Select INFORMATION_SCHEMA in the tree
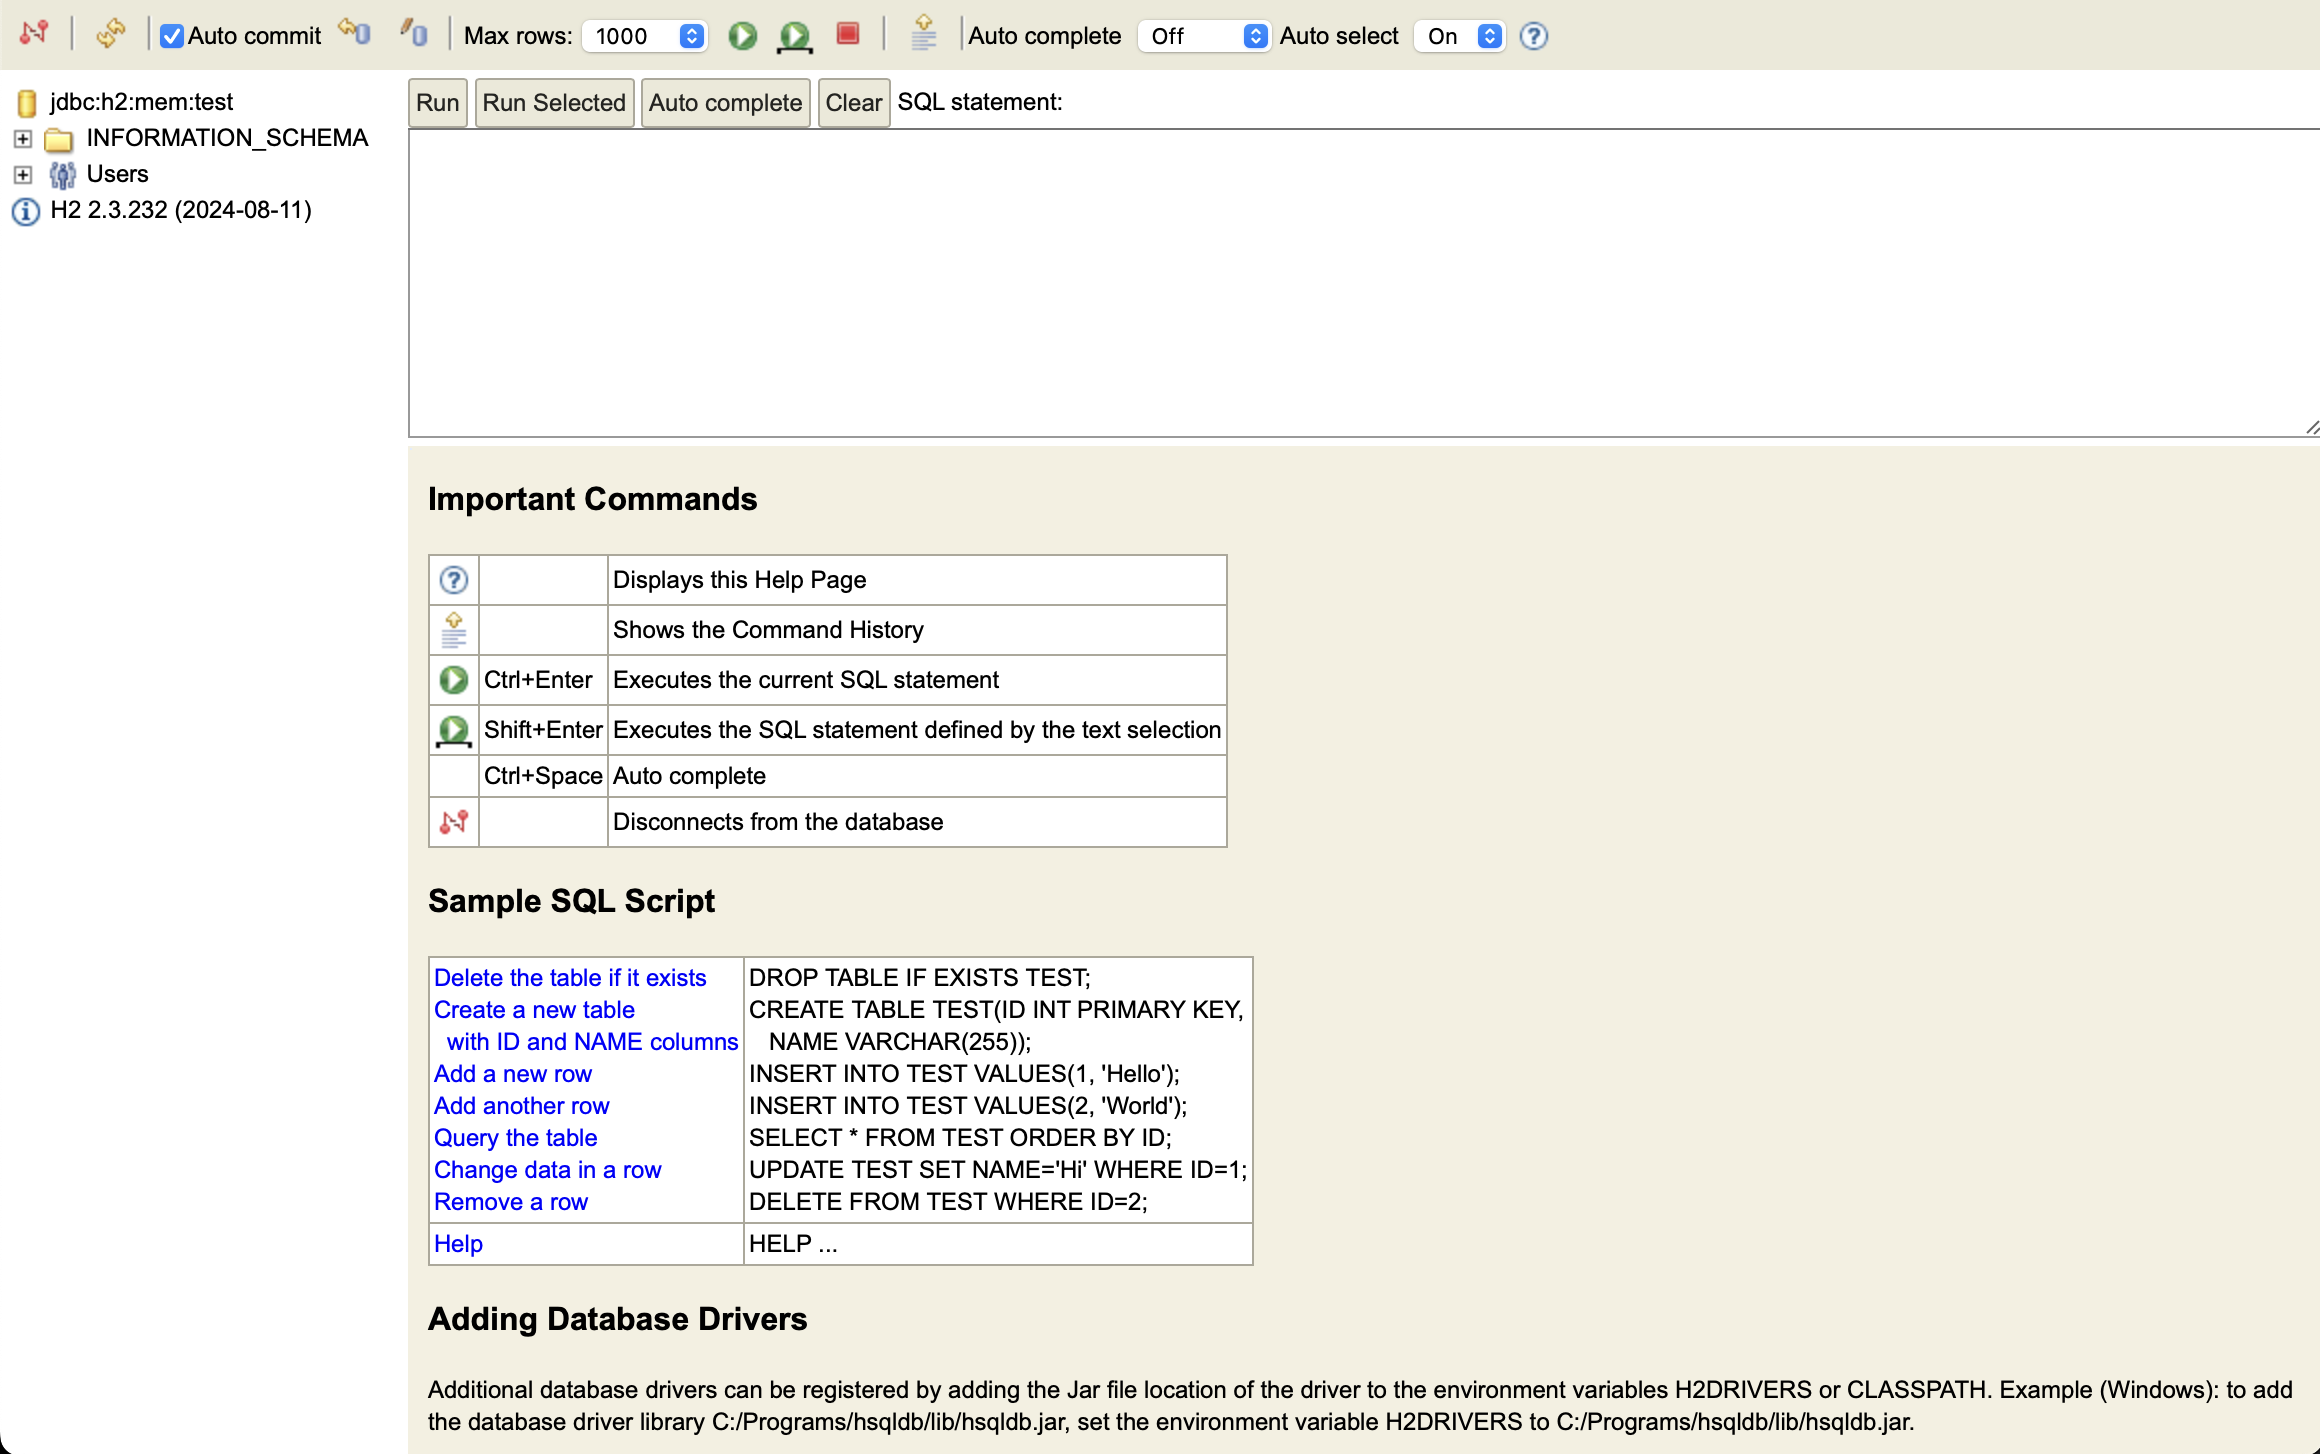Viewport: 2320px width, 1454px height. pos(227,137)
